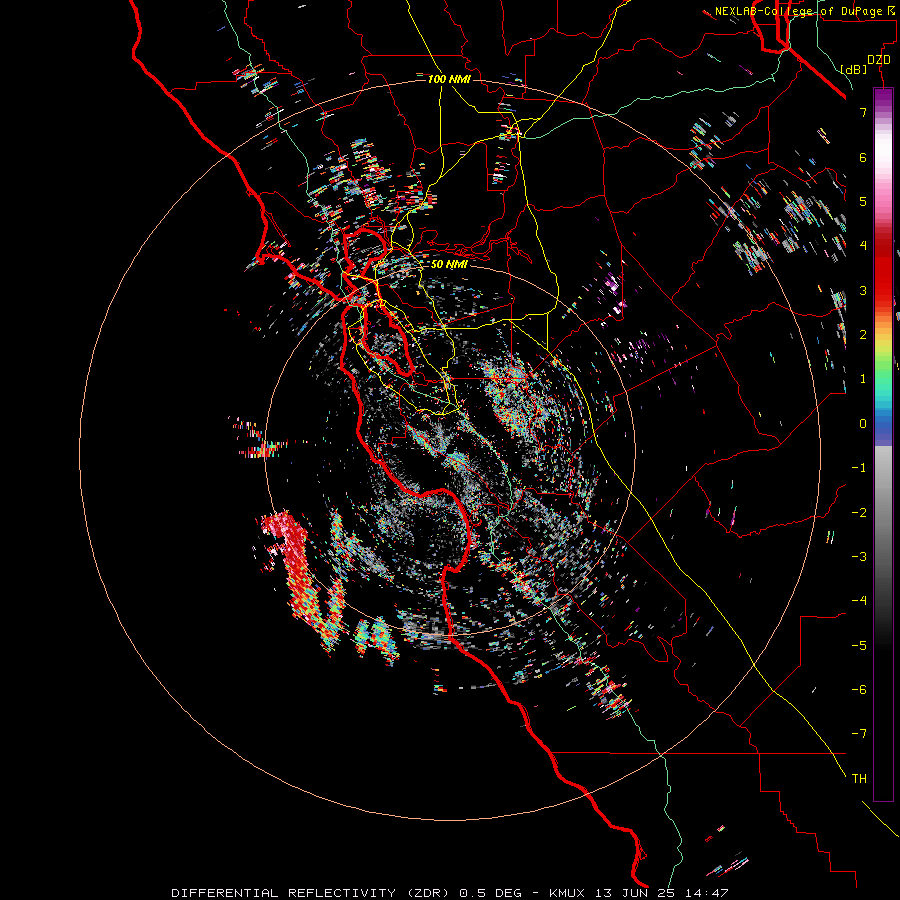The height and width of the screenshot is (900, 900).
Task: Click the 100 NMI range ring label
Action: click(449, 79)
